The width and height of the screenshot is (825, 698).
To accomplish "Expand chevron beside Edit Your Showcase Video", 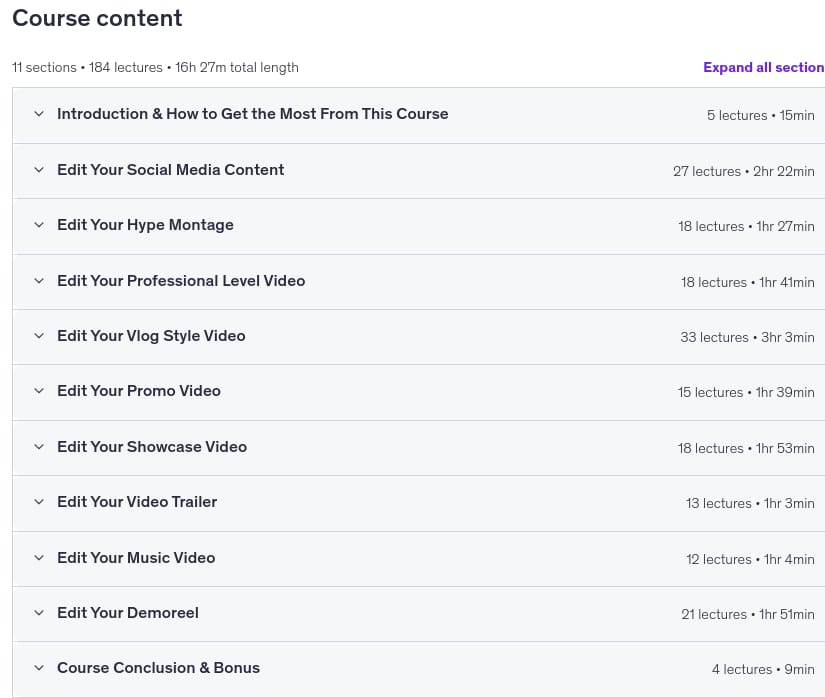I will coord(39,447).
